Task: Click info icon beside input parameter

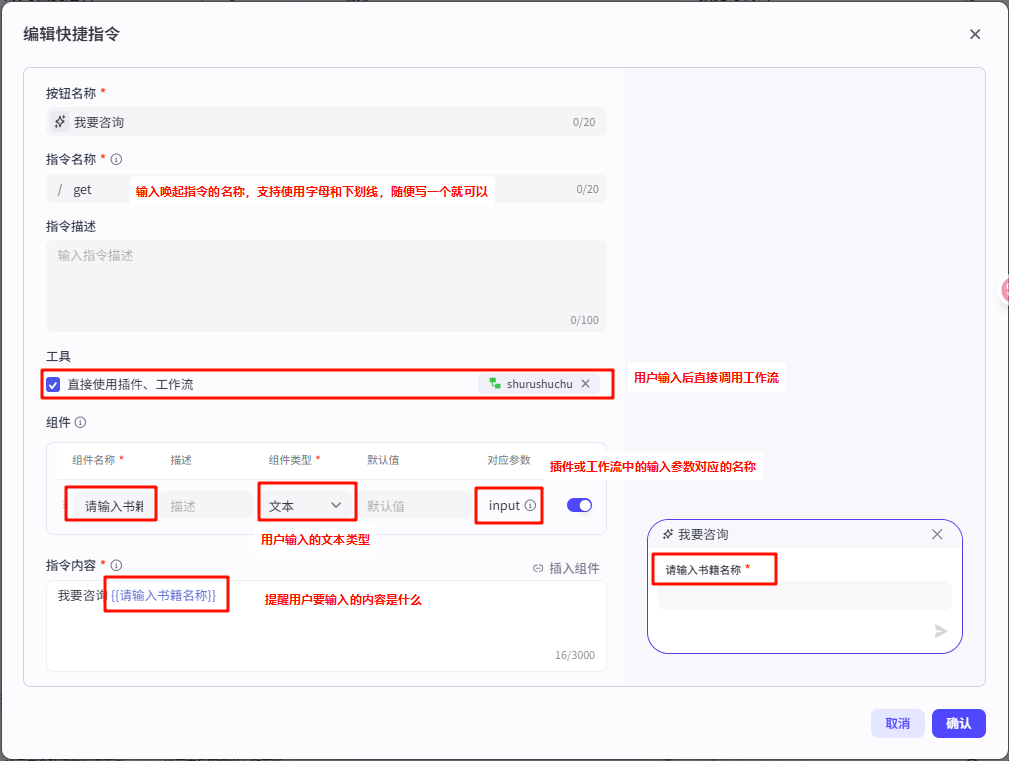Action: tap(530, 506)
